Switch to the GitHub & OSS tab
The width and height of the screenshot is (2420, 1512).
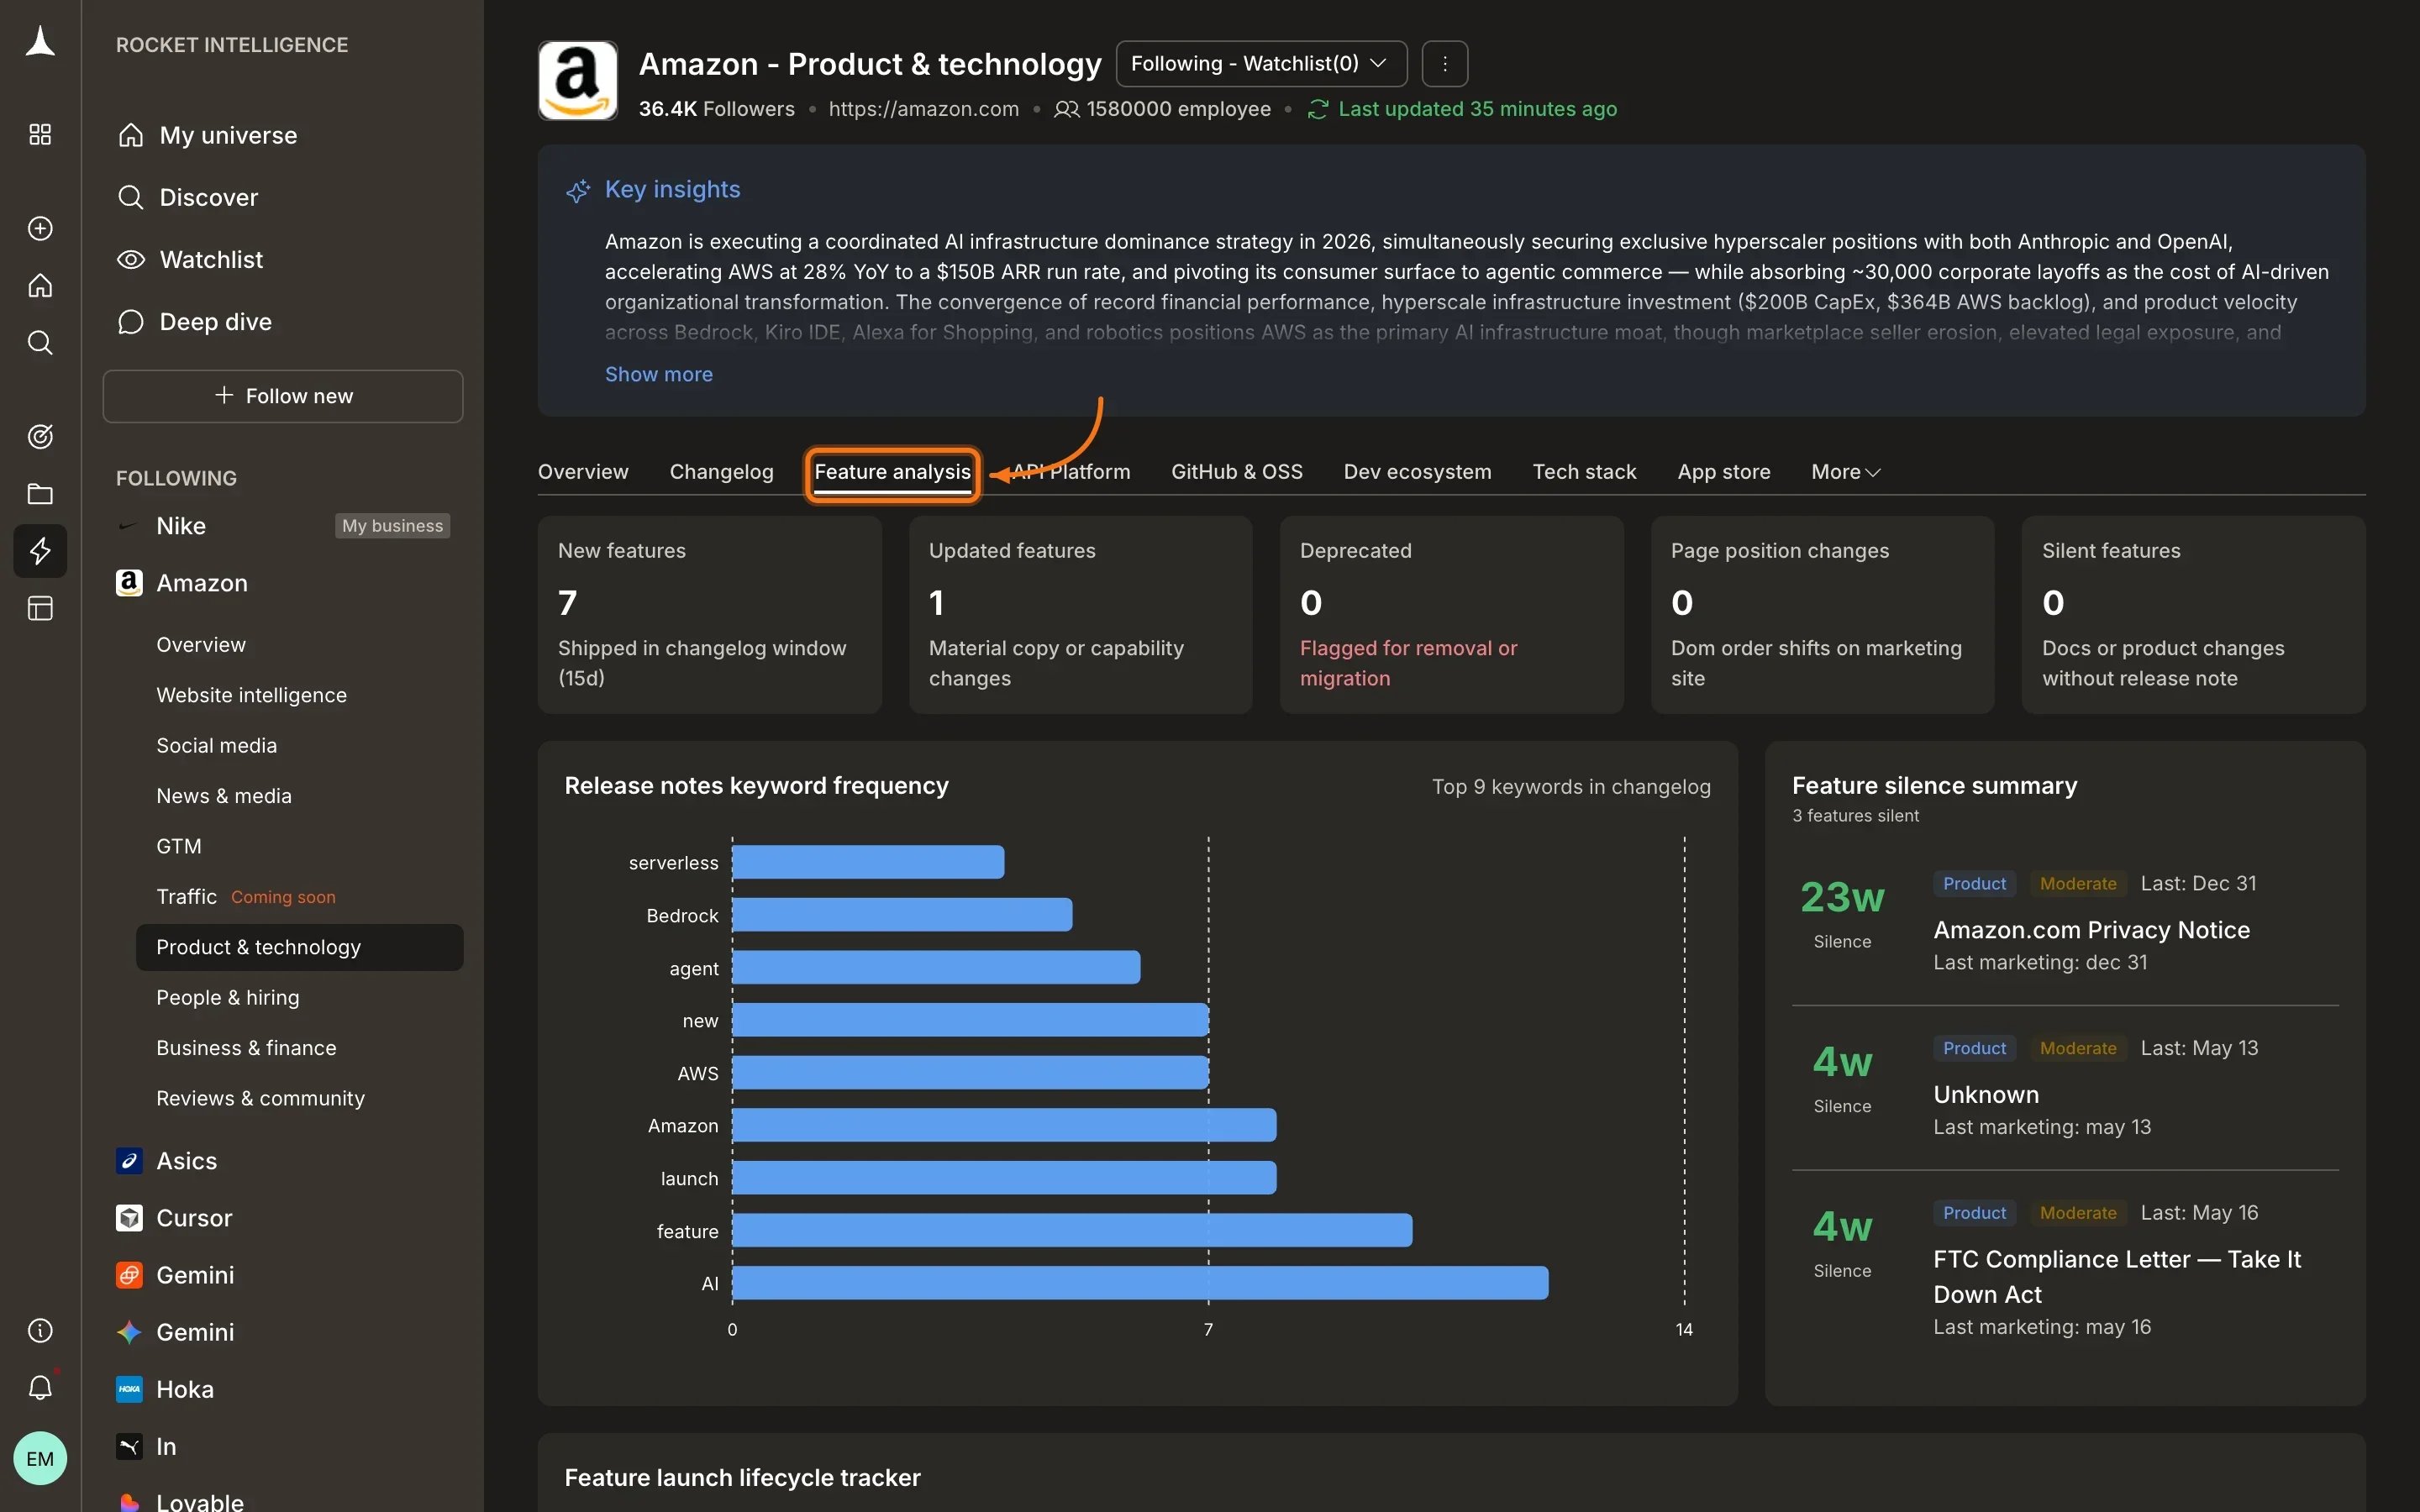pos(1237,472)
